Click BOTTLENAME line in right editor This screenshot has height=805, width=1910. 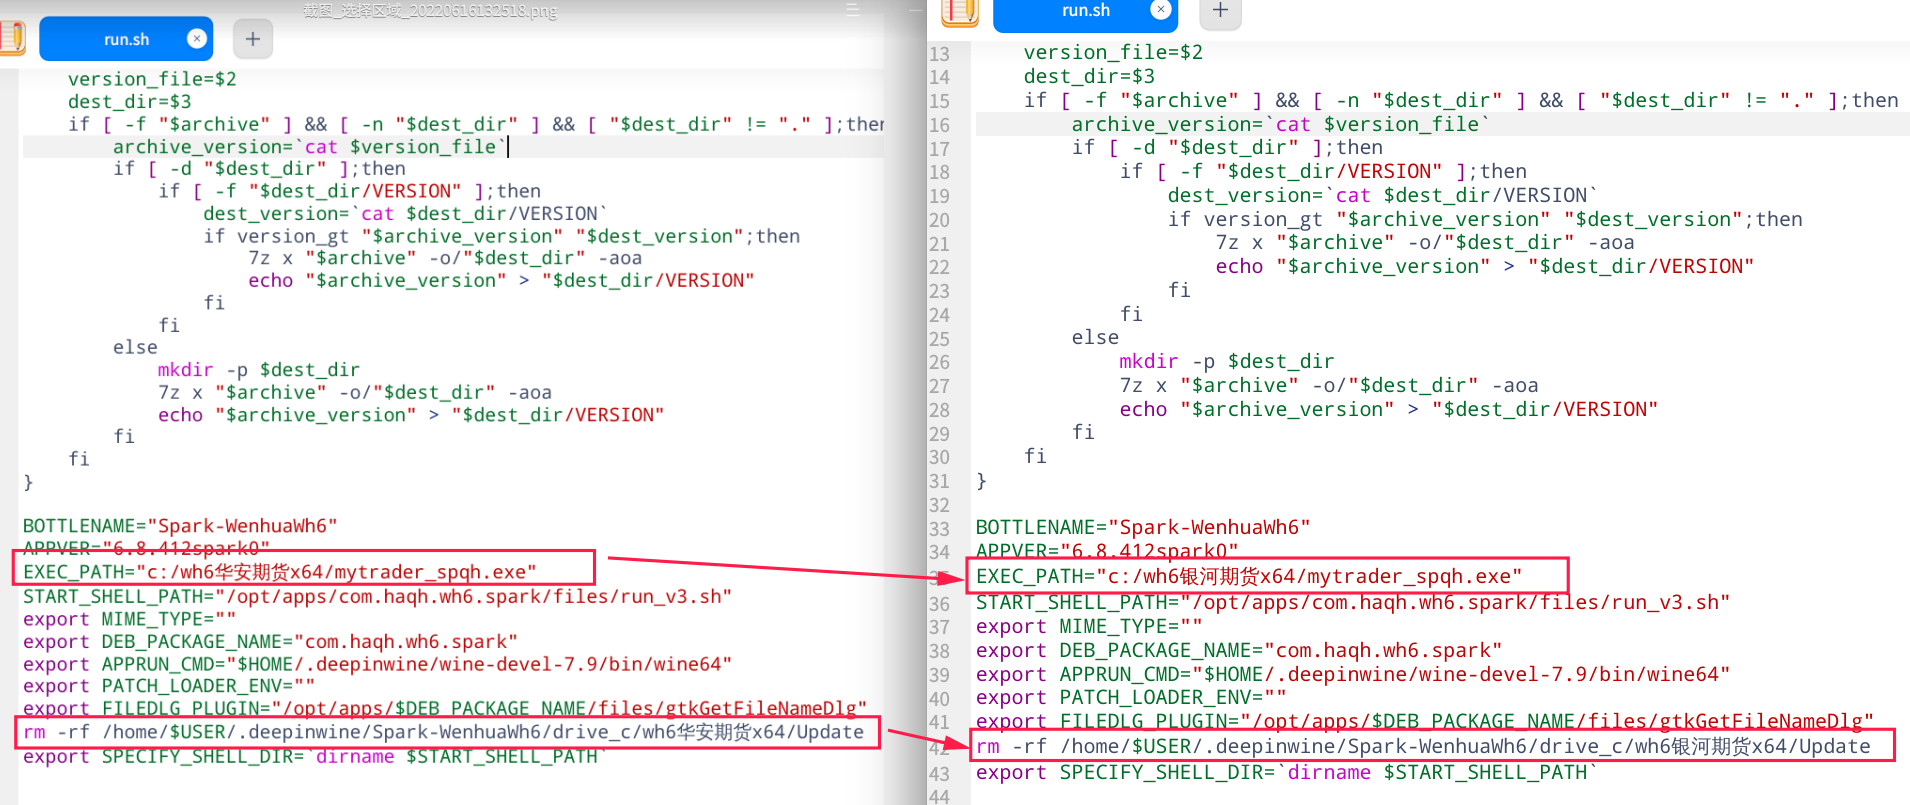pyautogui.click(x=1143, y=527)
